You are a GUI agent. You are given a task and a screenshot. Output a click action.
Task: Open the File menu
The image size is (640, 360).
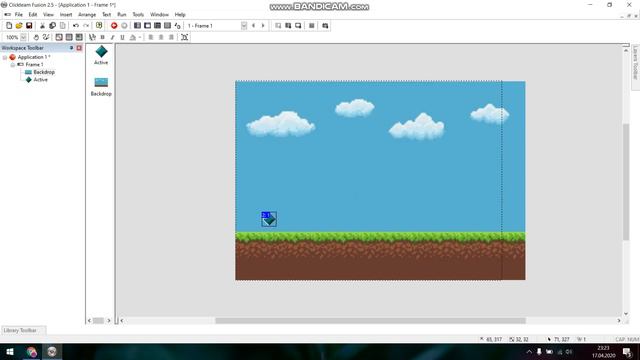pyautogui.click(x=18, y=14)
